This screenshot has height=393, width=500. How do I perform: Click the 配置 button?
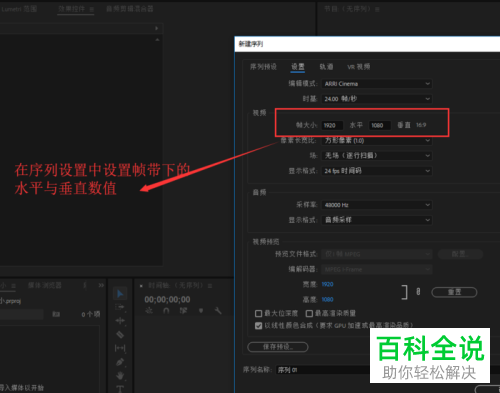click(460, 254)
